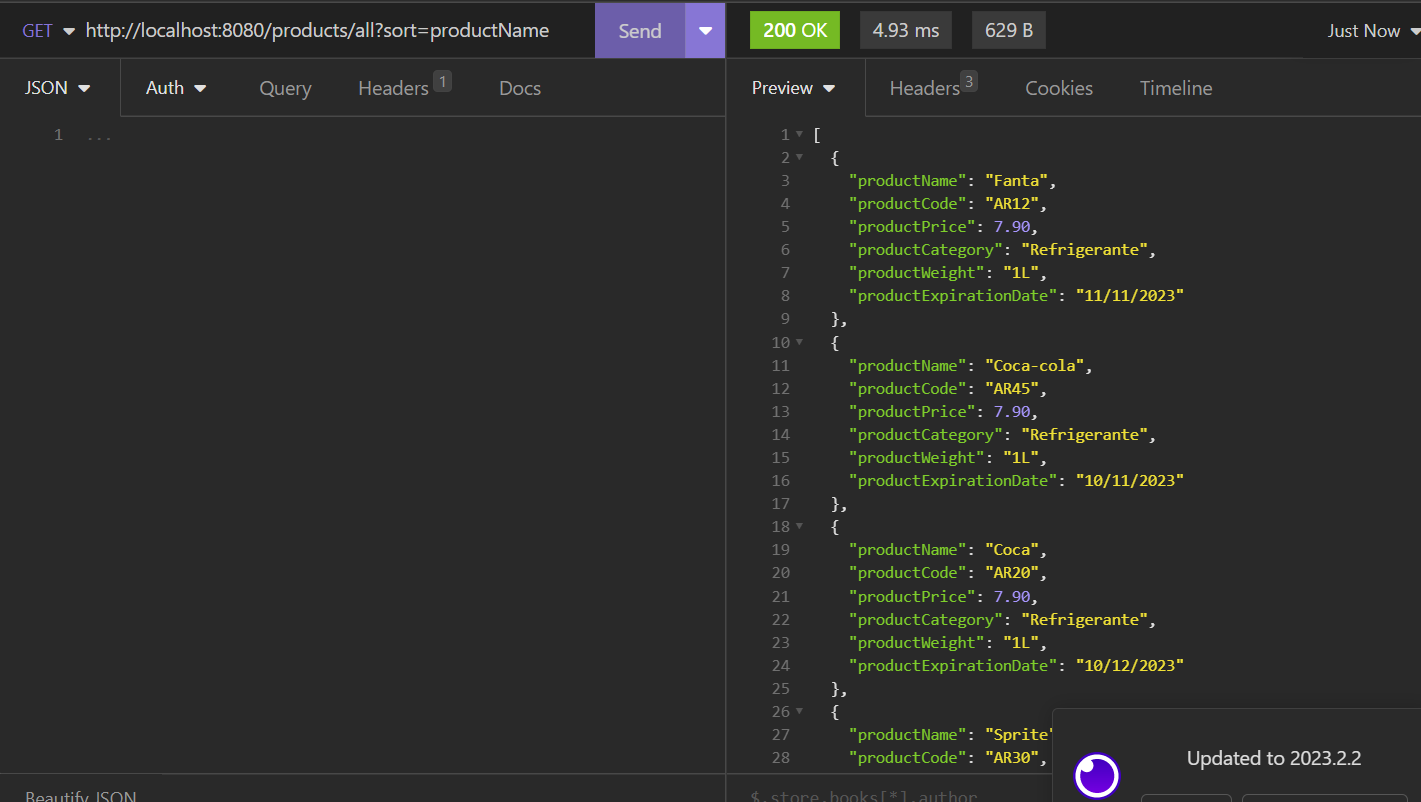Viewport: 1421px width, 802px height.
Task: Click the "AR30" product code value
Action: coord(1012,758)
